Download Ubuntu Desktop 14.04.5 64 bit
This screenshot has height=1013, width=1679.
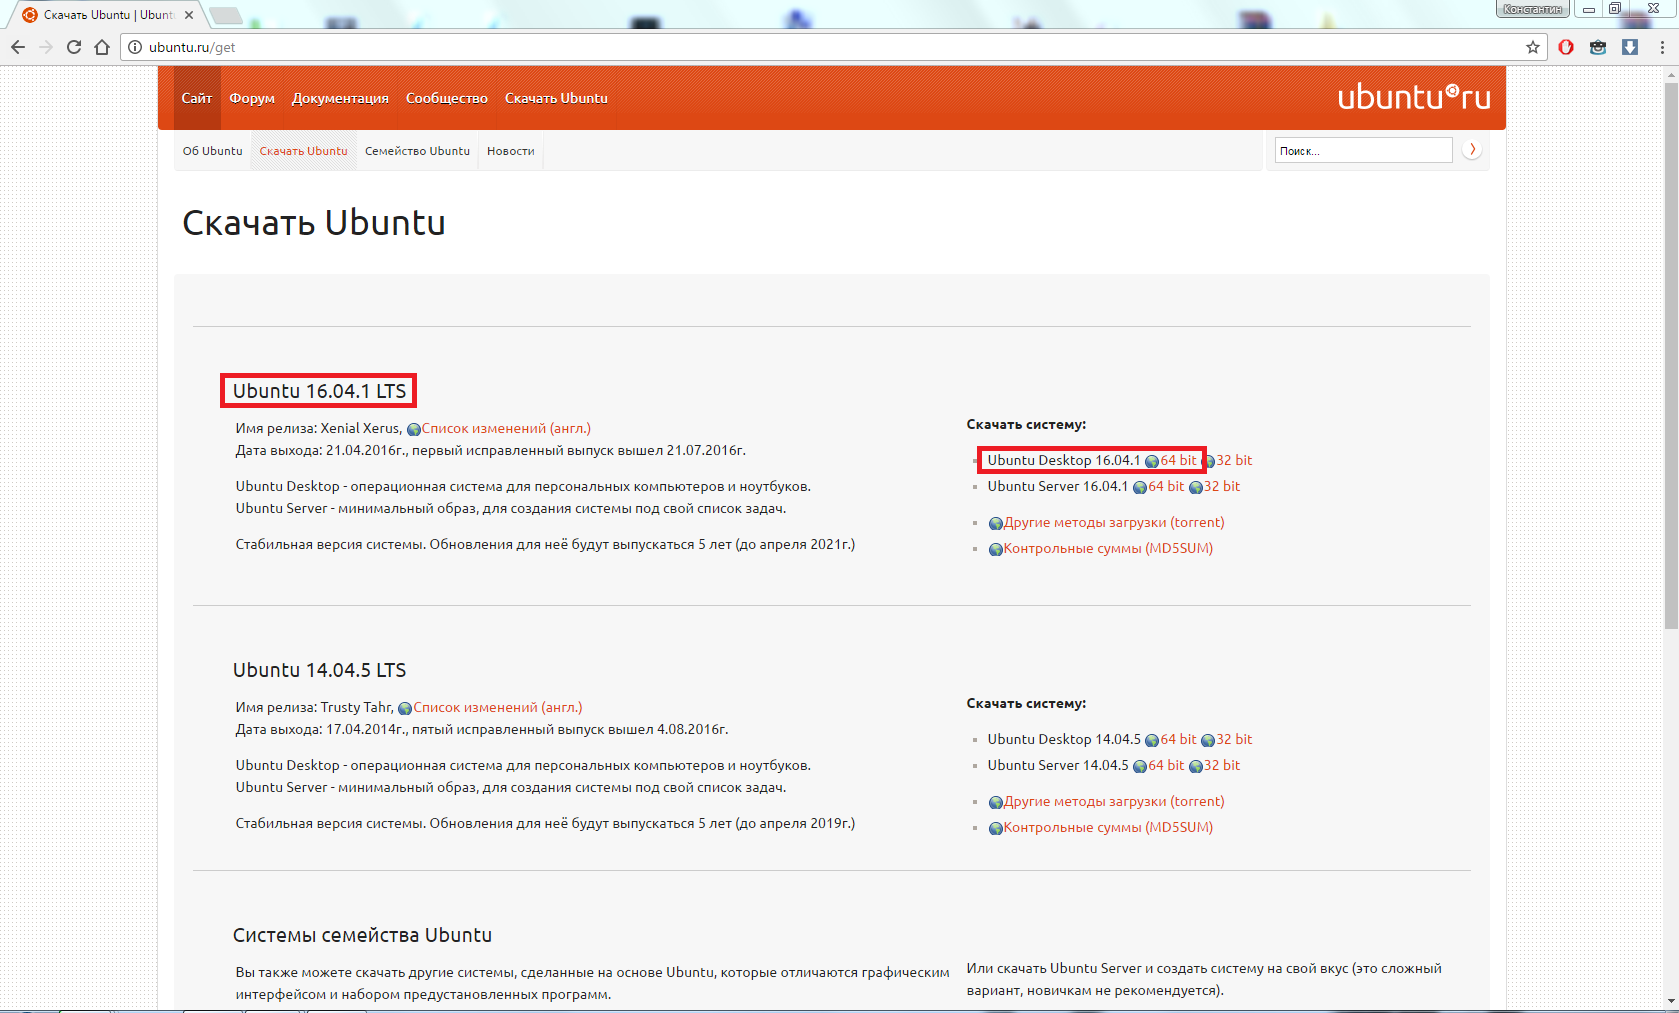1177,739
